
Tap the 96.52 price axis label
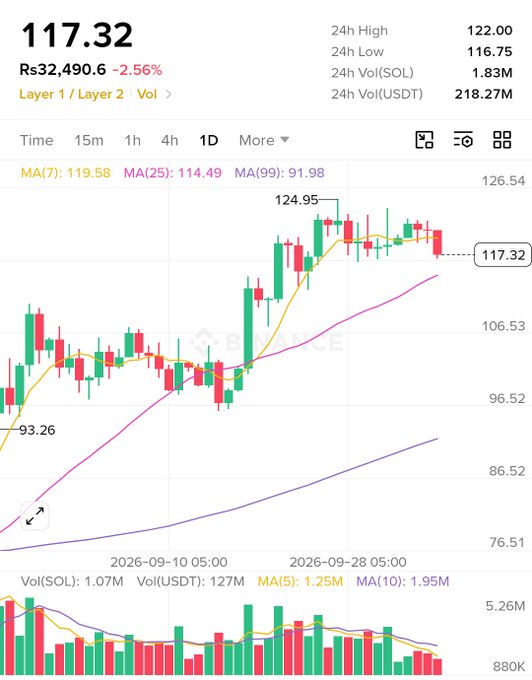pyautogui.click(x=507, y=399)
